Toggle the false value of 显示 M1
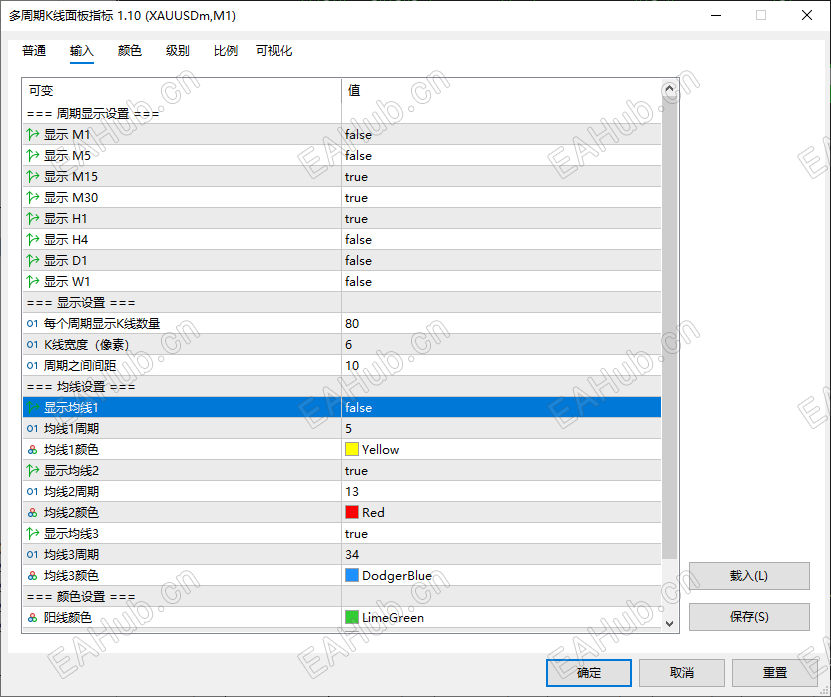 (x=501, y=135)
